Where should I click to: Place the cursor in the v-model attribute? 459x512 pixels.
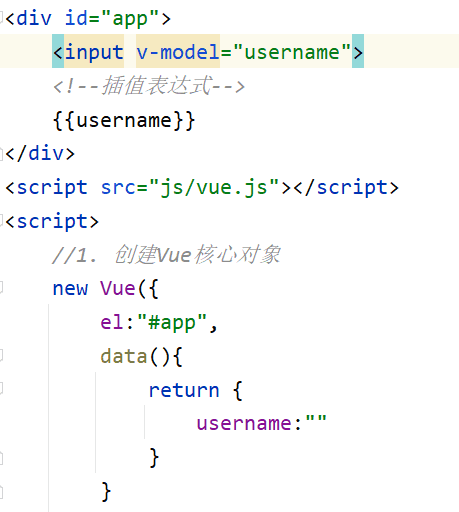(178, 51)
